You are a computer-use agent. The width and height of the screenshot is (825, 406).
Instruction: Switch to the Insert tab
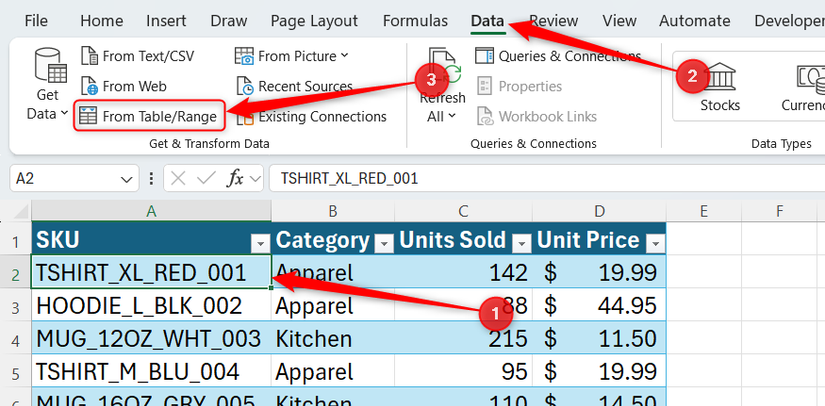166,21
